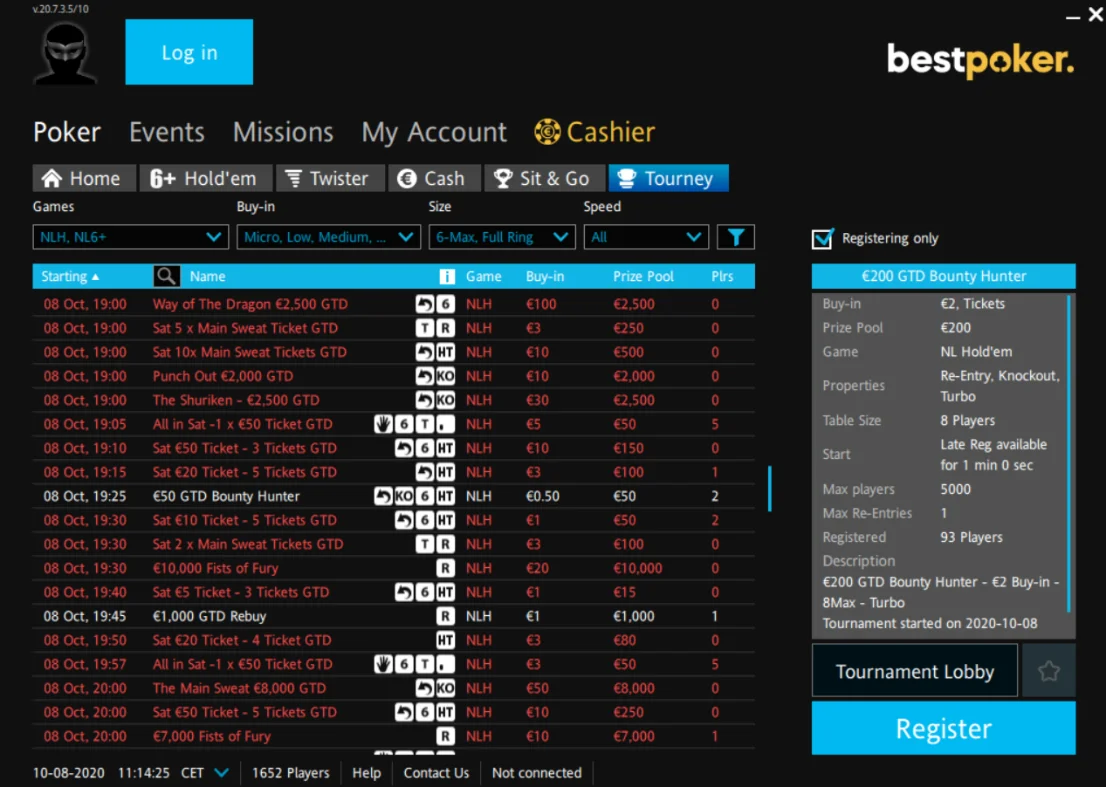Sort by the Buy-in column header
The width and height of the screenshot is (1106, 787).
(545, 276)
